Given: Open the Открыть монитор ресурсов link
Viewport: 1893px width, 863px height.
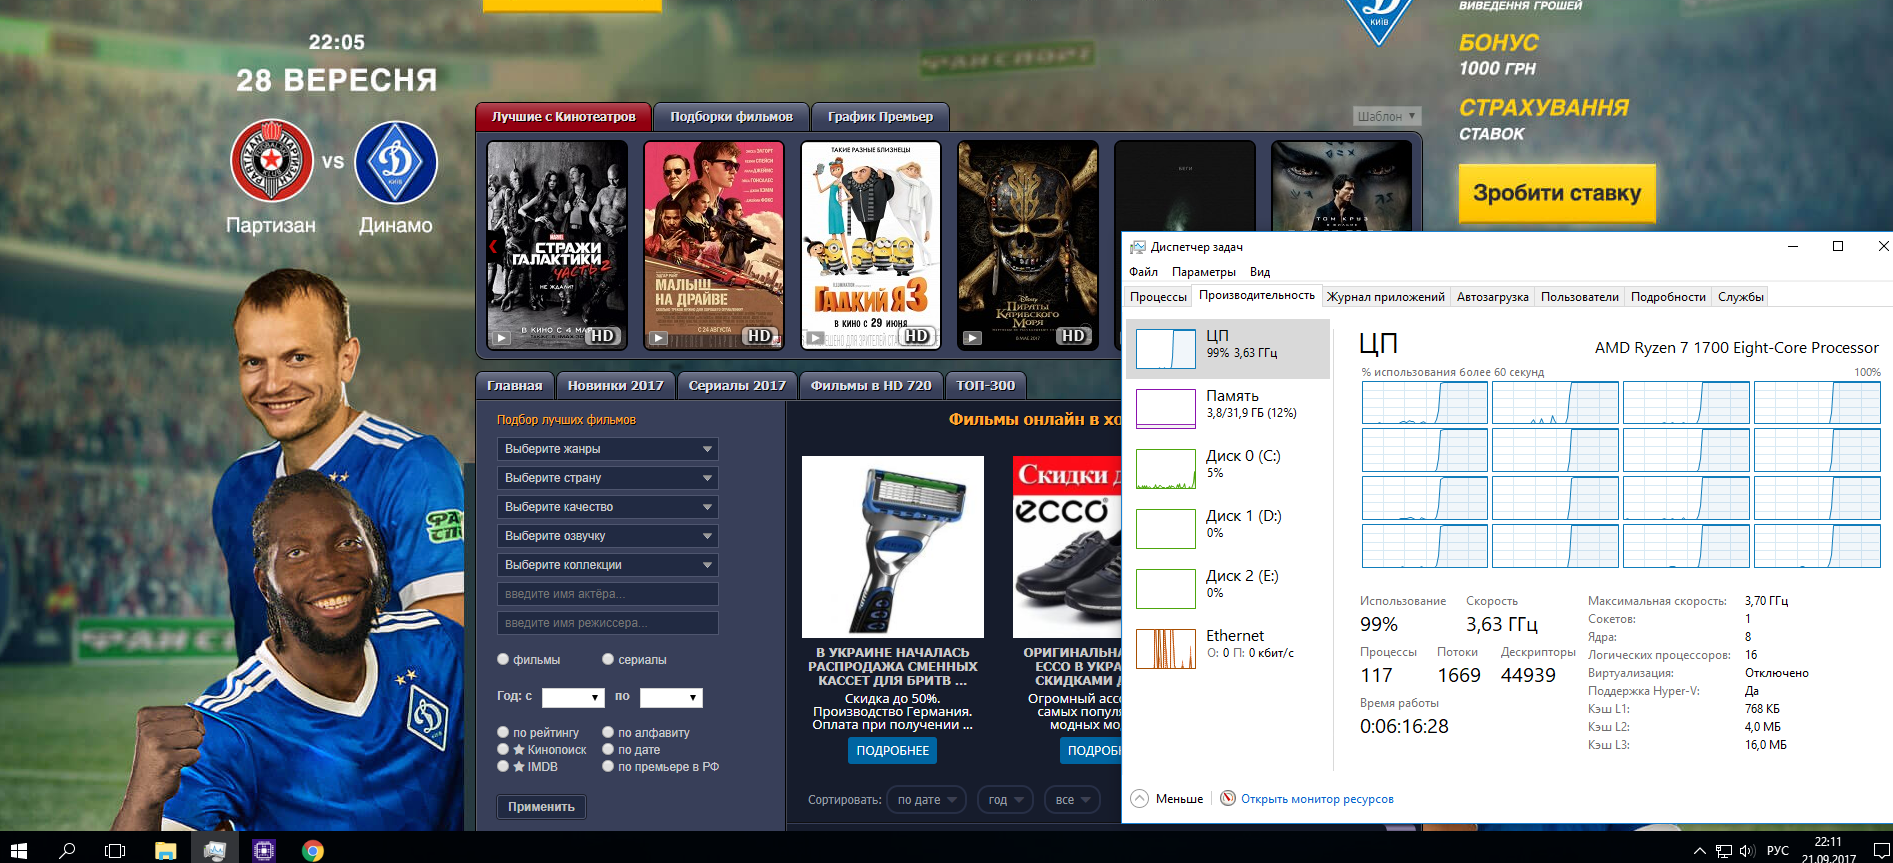Looking at the screenshot, I should [1317, 799].
